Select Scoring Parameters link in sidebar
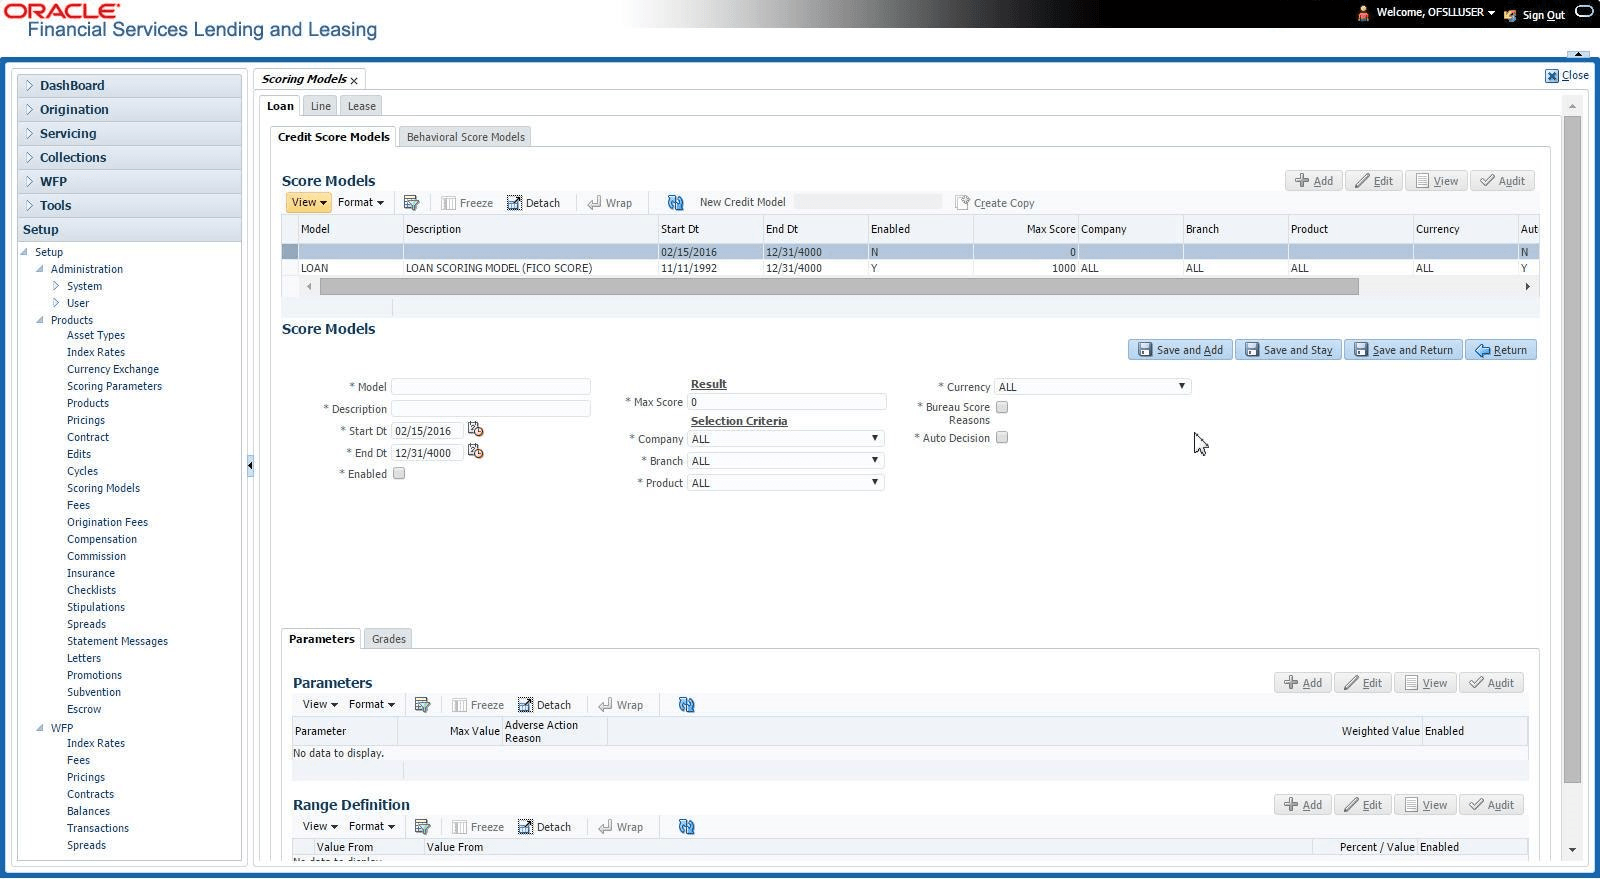The width and height of the screenshot is (1600, 879). tap(114, 386)
